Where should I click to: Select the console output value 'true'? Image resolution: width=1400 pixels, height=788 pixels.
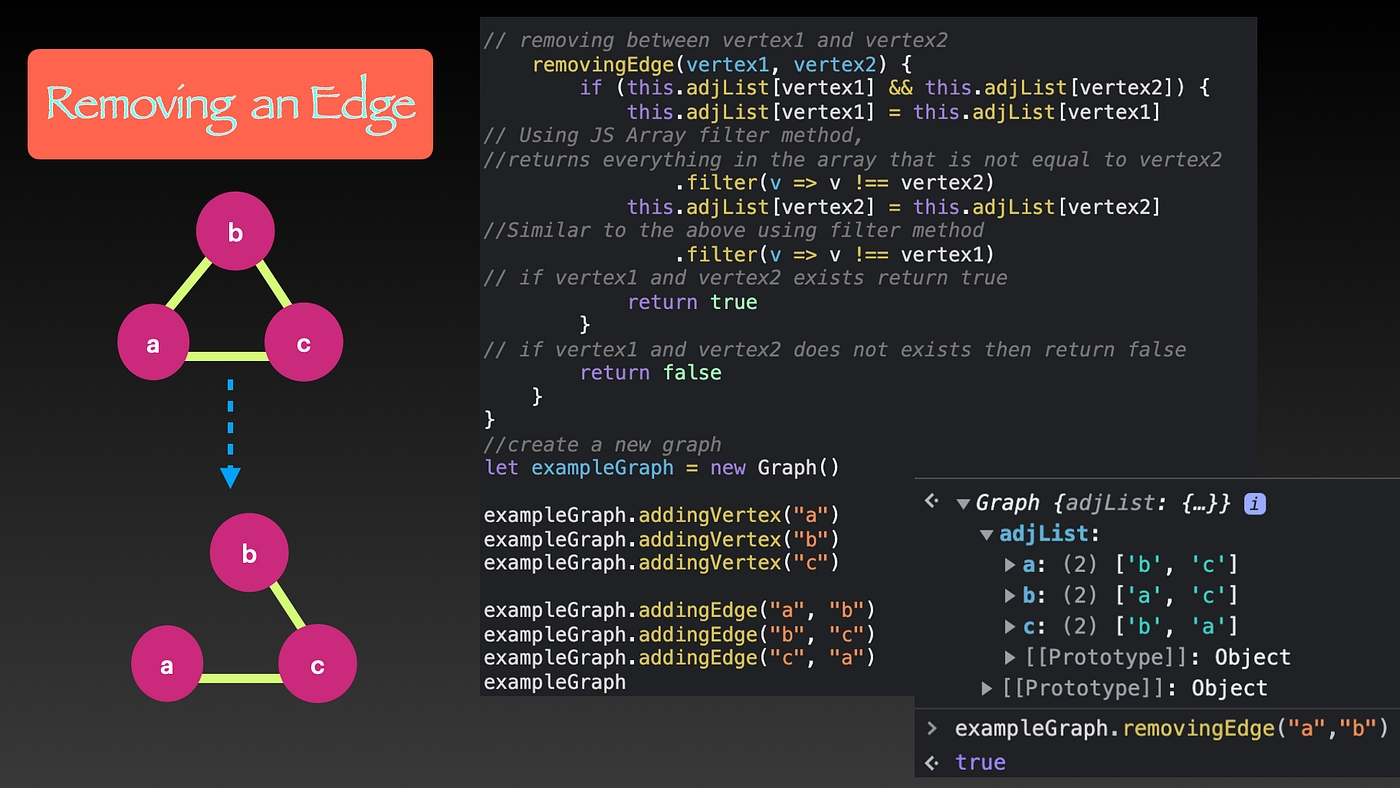coord(980,762)
